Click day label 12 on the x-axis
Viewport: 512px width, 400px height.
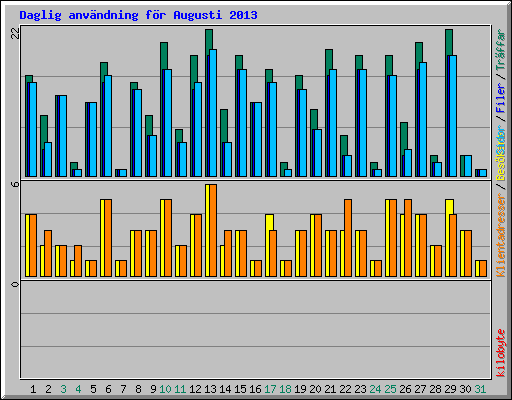[195, 389]
